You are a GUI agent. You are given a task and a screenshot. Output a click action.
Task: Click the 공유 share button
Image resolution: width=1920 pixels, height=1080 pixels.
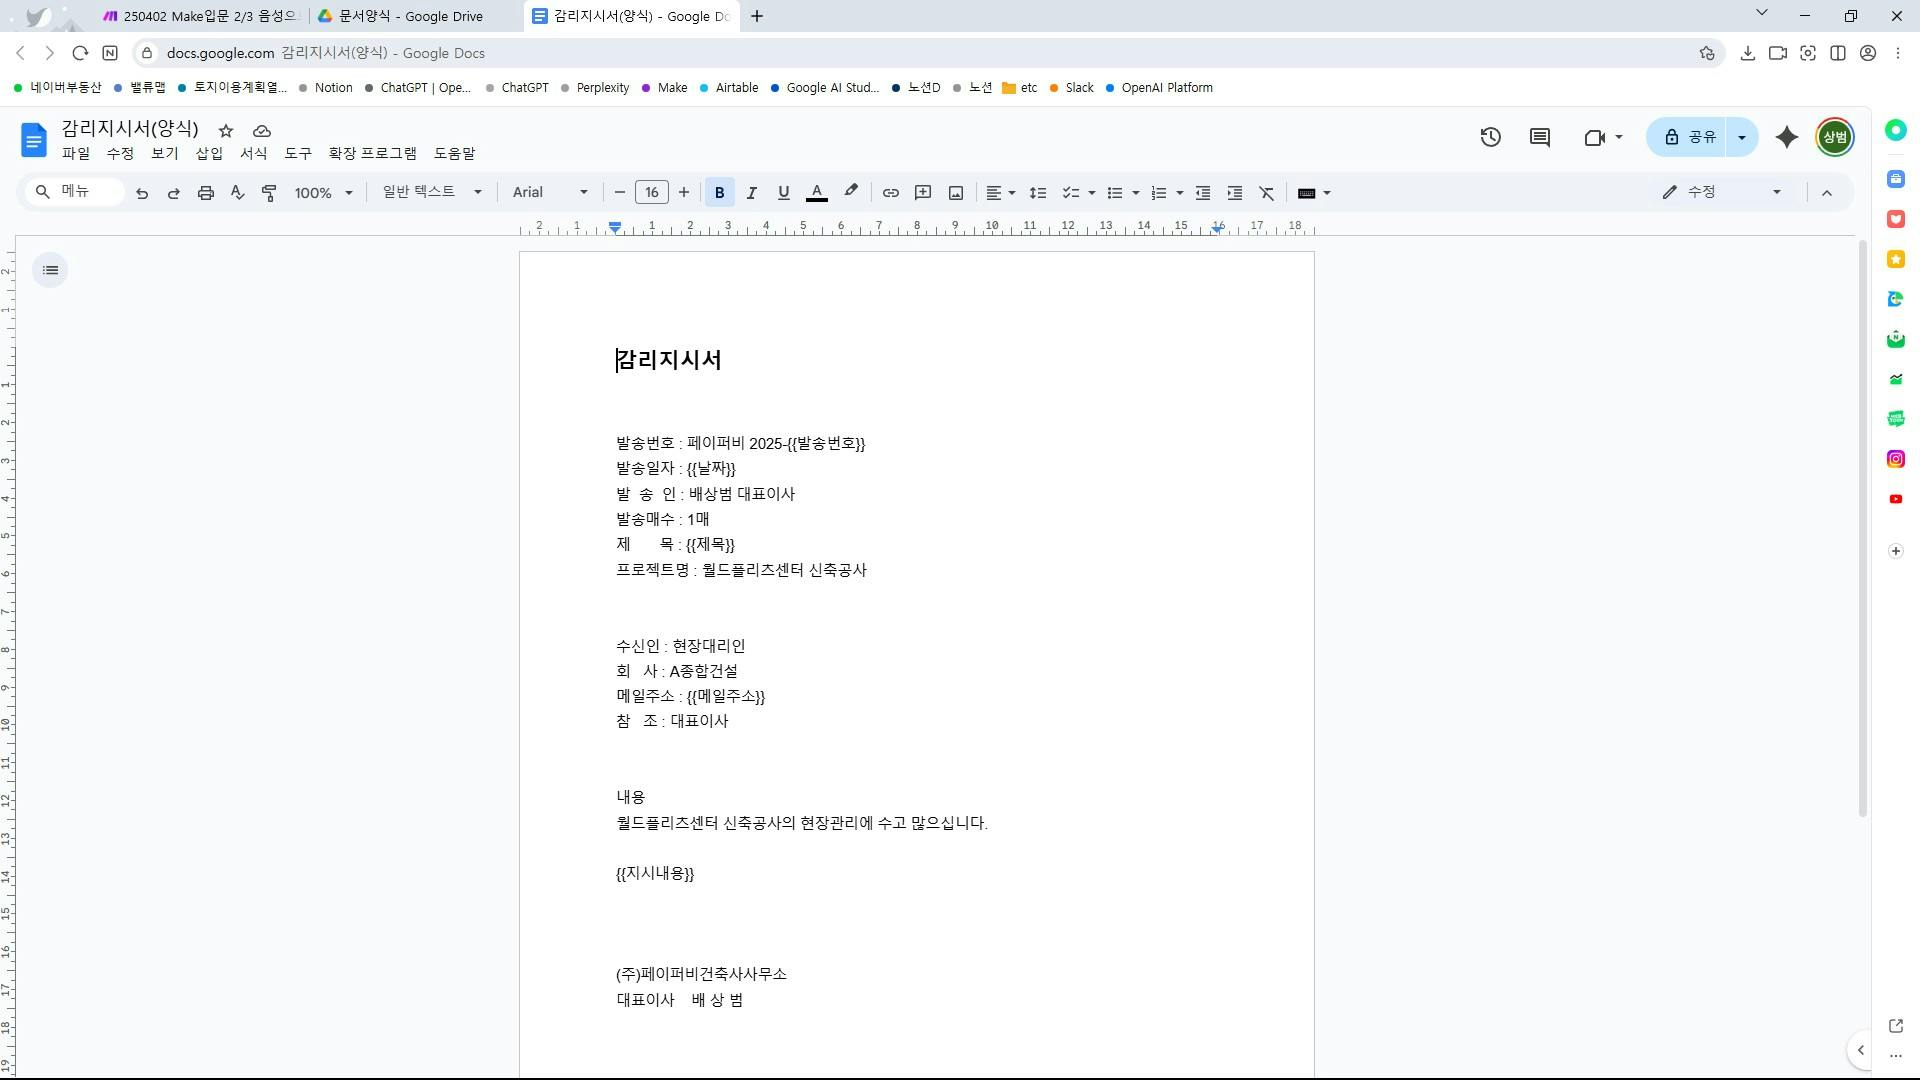tap(1690, 137)
